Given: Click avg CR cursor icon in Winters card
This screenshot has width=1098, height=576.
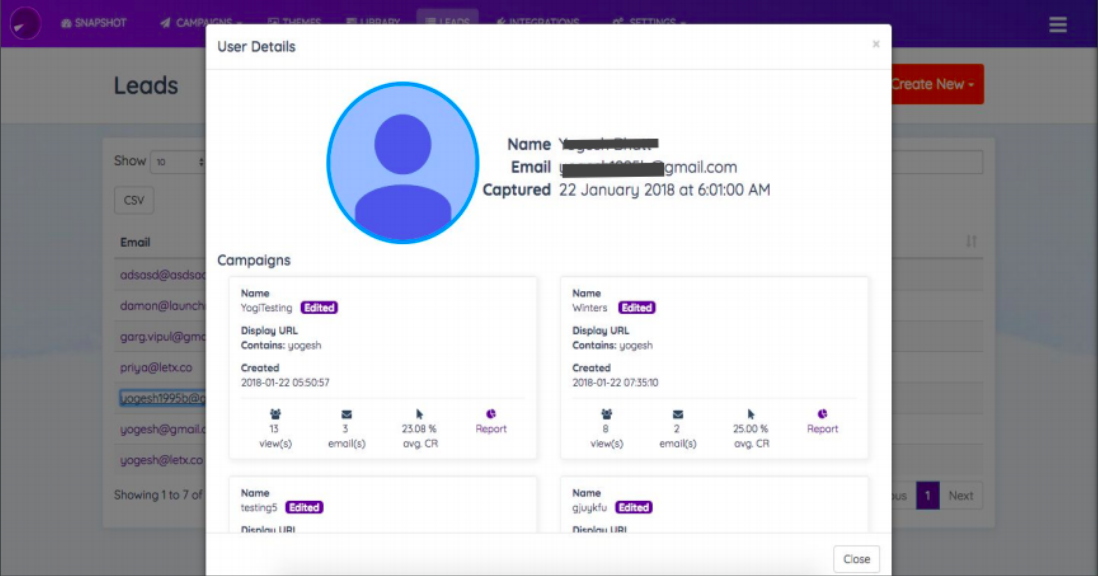Looking at the screenshot, I should 751,414.
